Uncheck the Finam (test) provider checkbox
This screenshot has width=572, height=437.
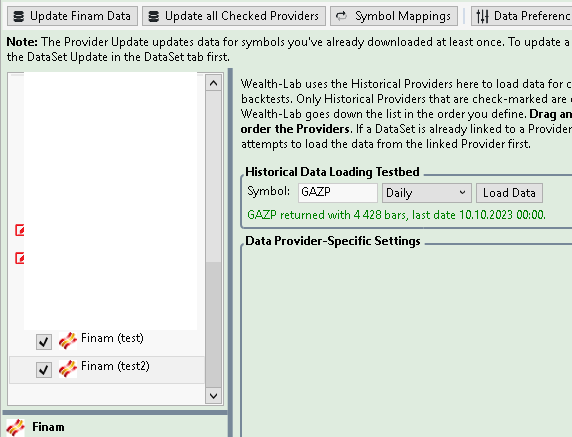44,342
